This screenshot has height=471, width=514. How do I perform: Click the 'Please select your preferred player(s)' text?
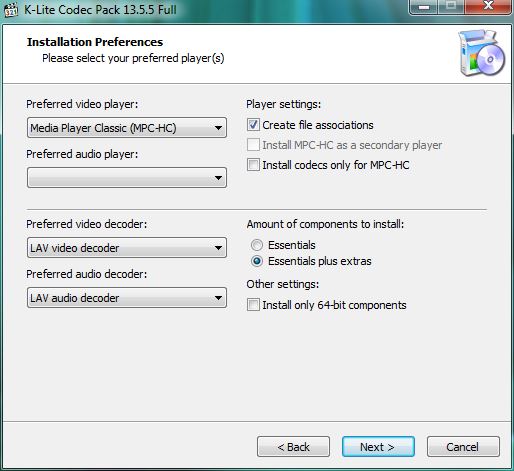[133, 58]
